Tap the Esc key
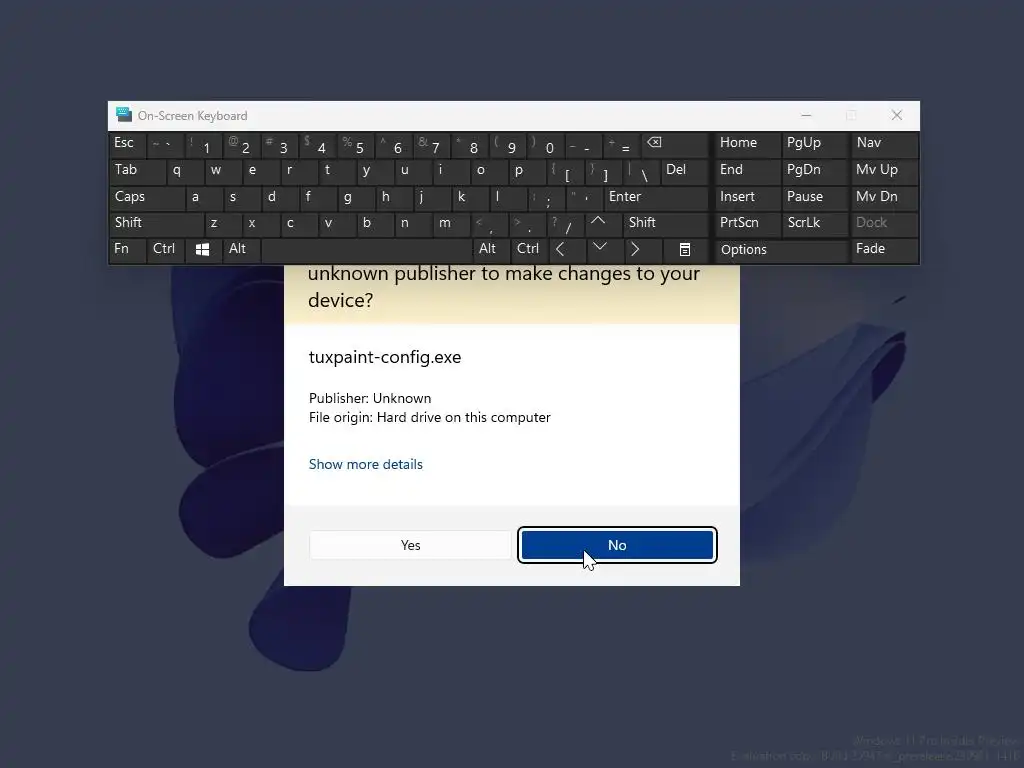This screenshot has width=1024, height=768. [127, 144]
